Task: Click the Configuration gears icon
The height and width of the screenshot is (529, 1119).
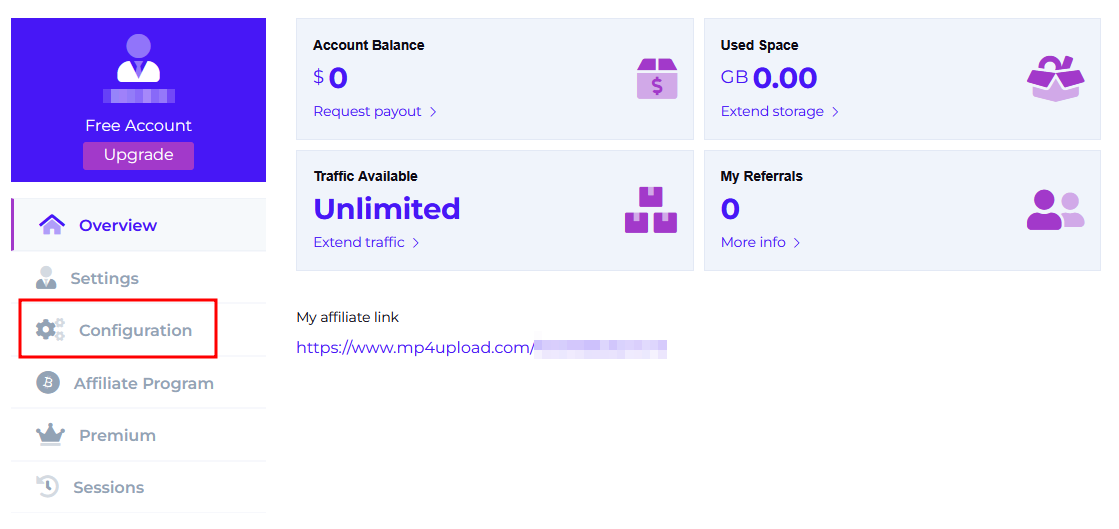Action: [x=50, y=330]
